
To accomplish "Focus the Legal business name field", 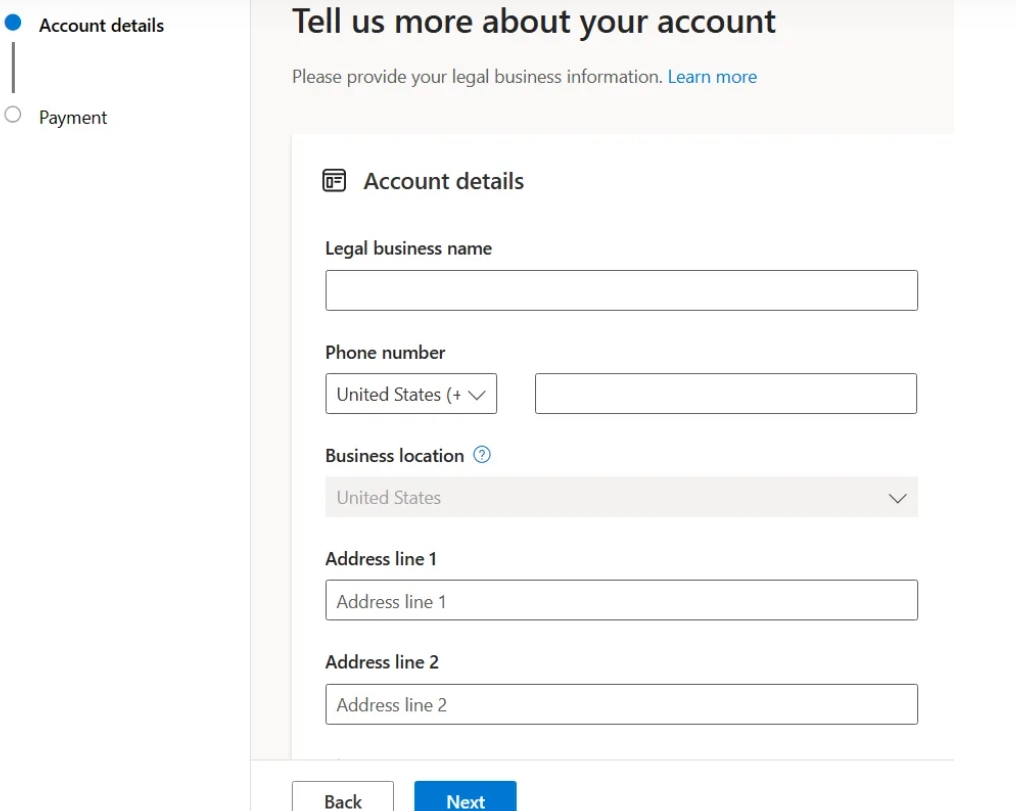I will click(621, 290).
